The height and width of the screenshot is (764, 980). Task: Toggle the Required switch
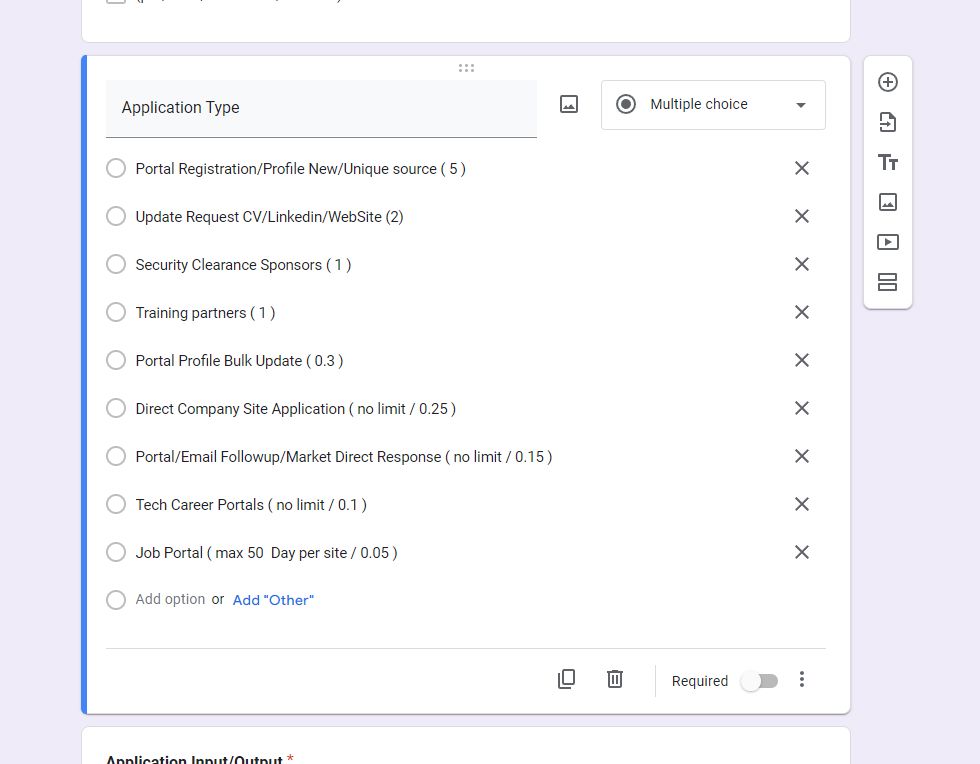point(759,681)
